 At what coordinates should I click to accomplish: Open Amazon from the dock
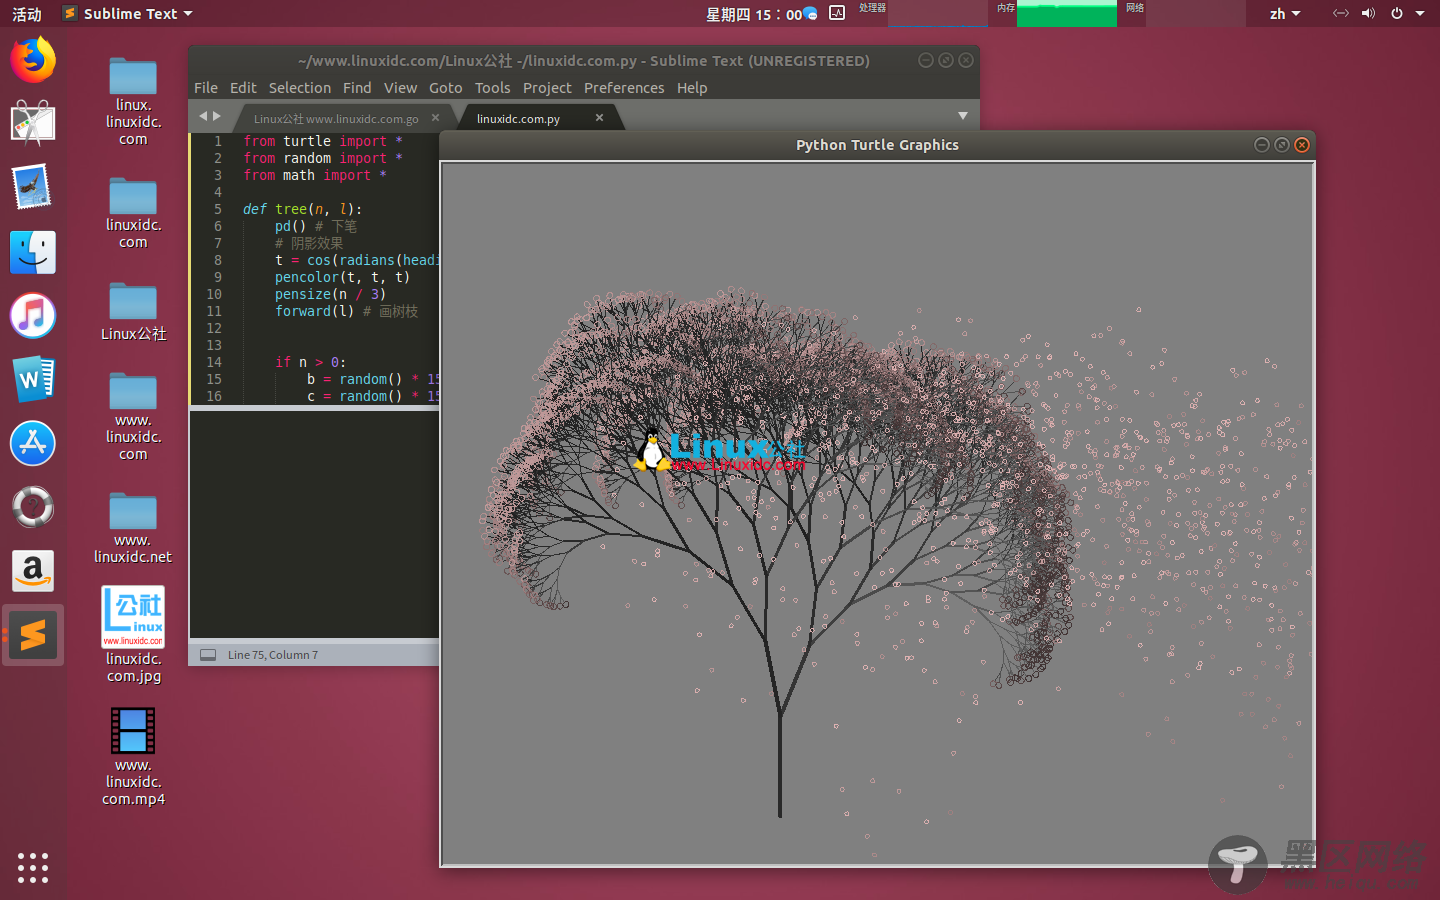tap(33, 571)
